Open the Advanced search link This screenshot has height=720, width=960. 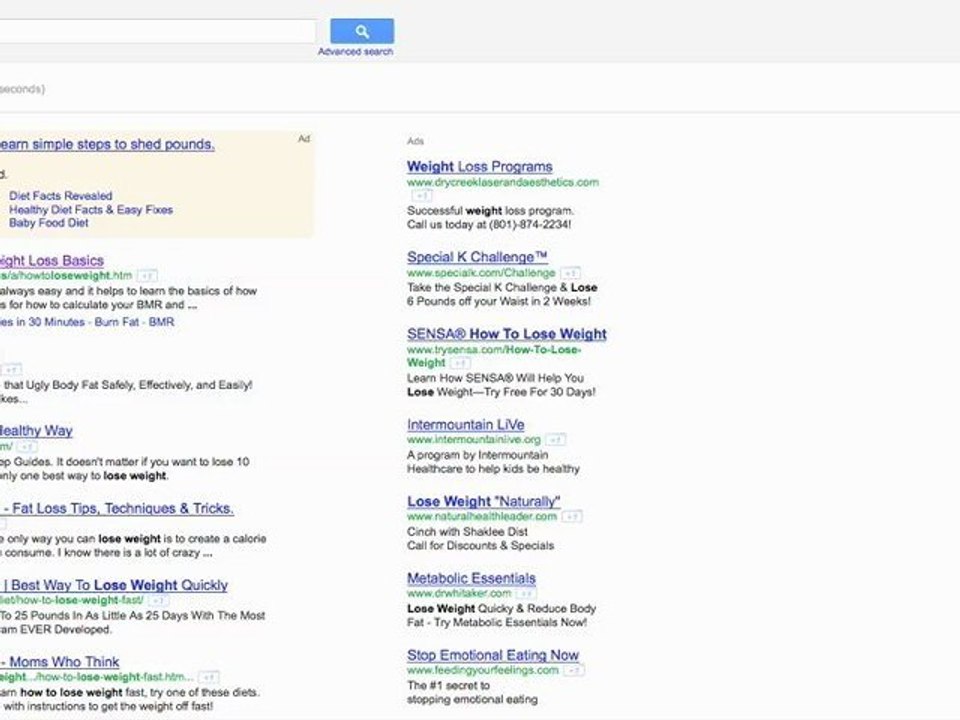tap(356, 51)
